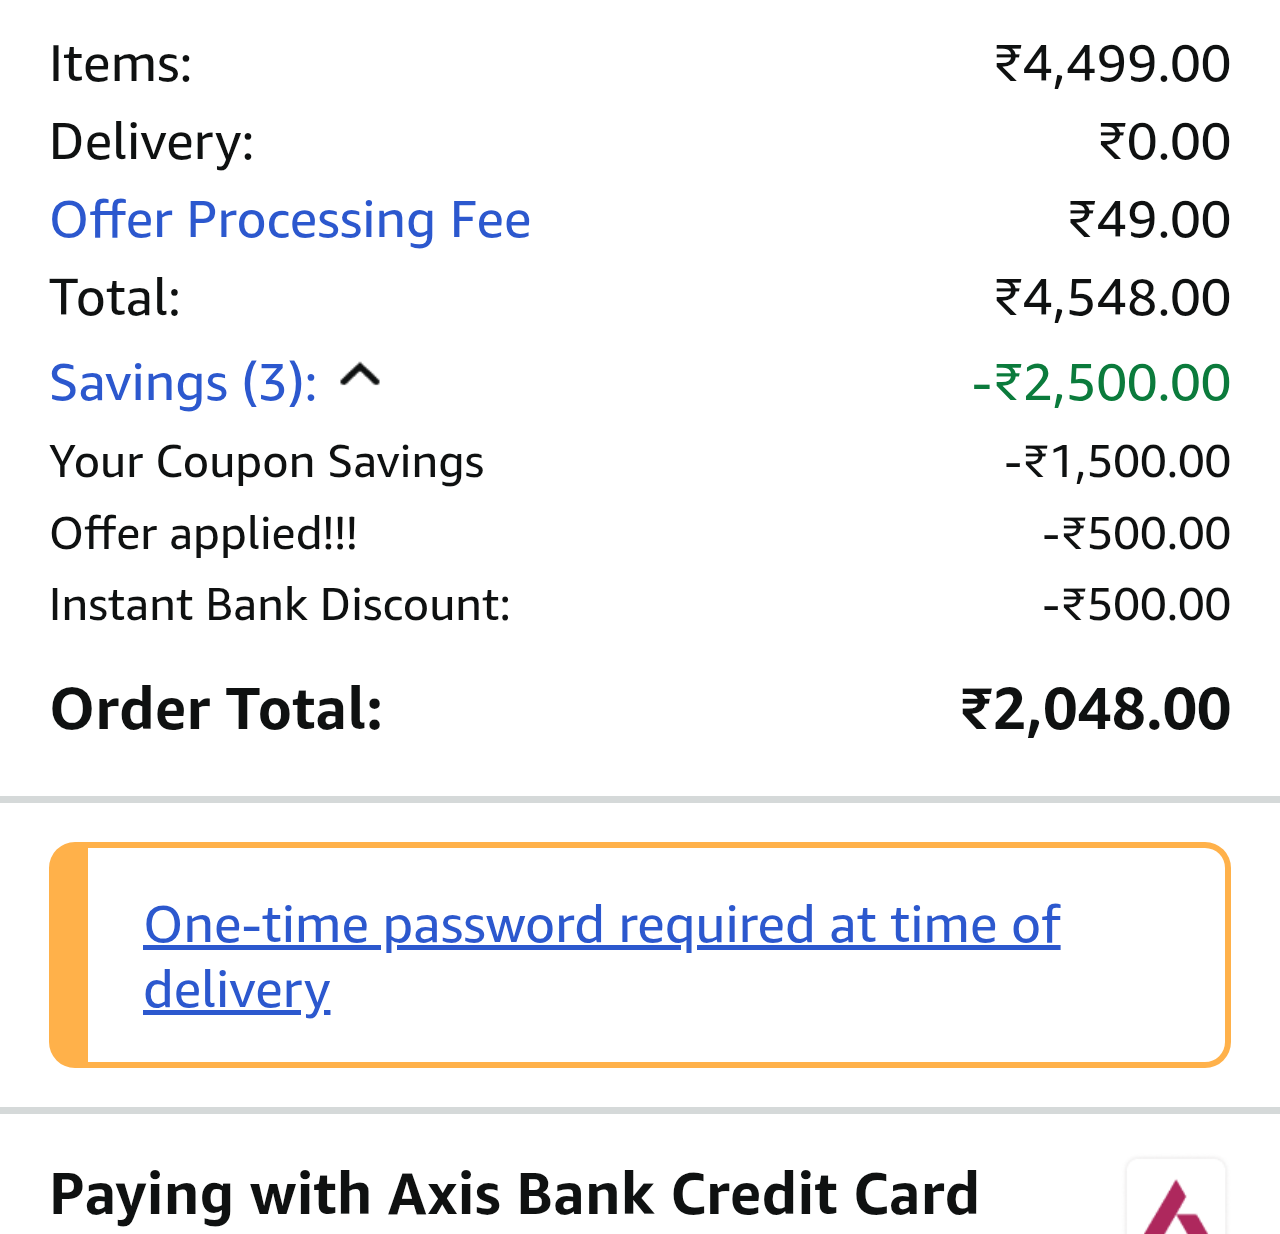
Task: Collapse the Savings chevron arrow
Action: (360, 376)
